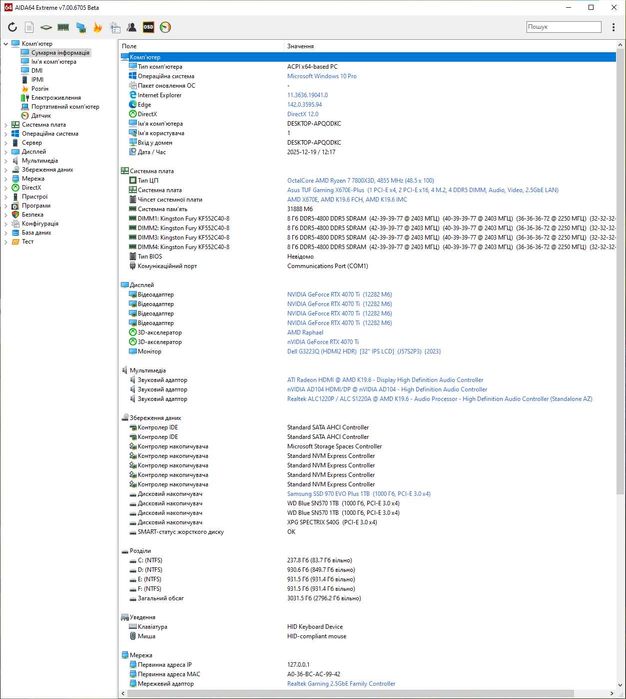The image size is (626, 699).
Task: Click the Refresh arrow toolbar icon
Action: click(x=12, y=27)
